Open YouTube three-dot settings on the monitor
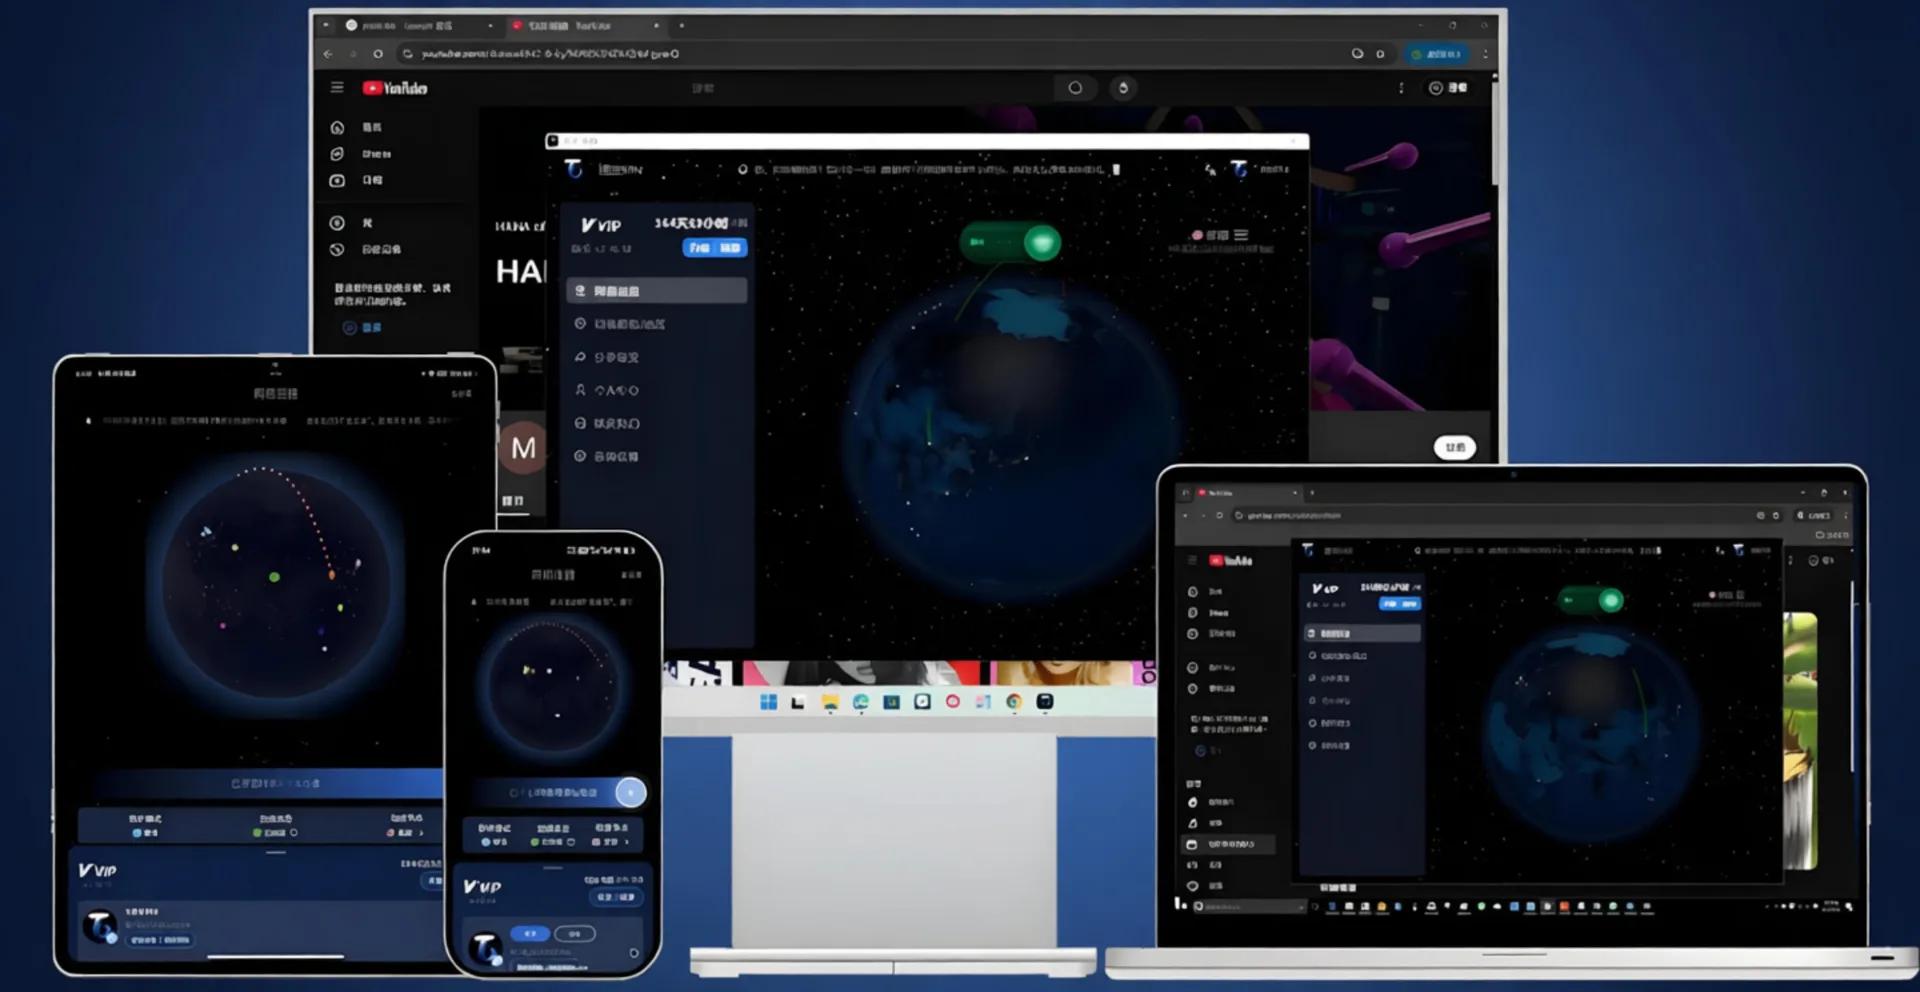 point(1401,88)
